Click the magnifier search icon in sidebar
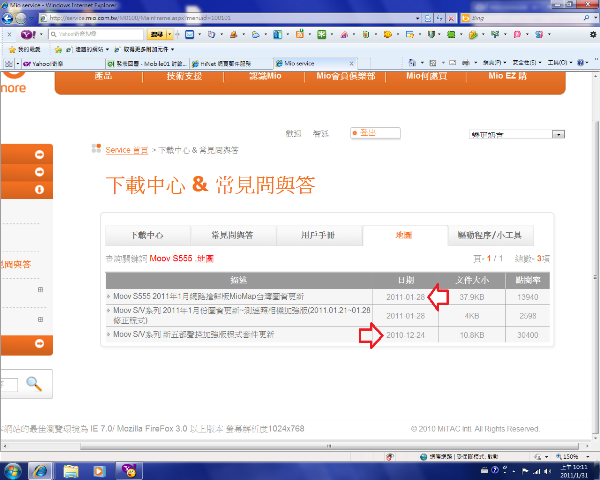Screen dimensions: 600x480 point(34,384)
